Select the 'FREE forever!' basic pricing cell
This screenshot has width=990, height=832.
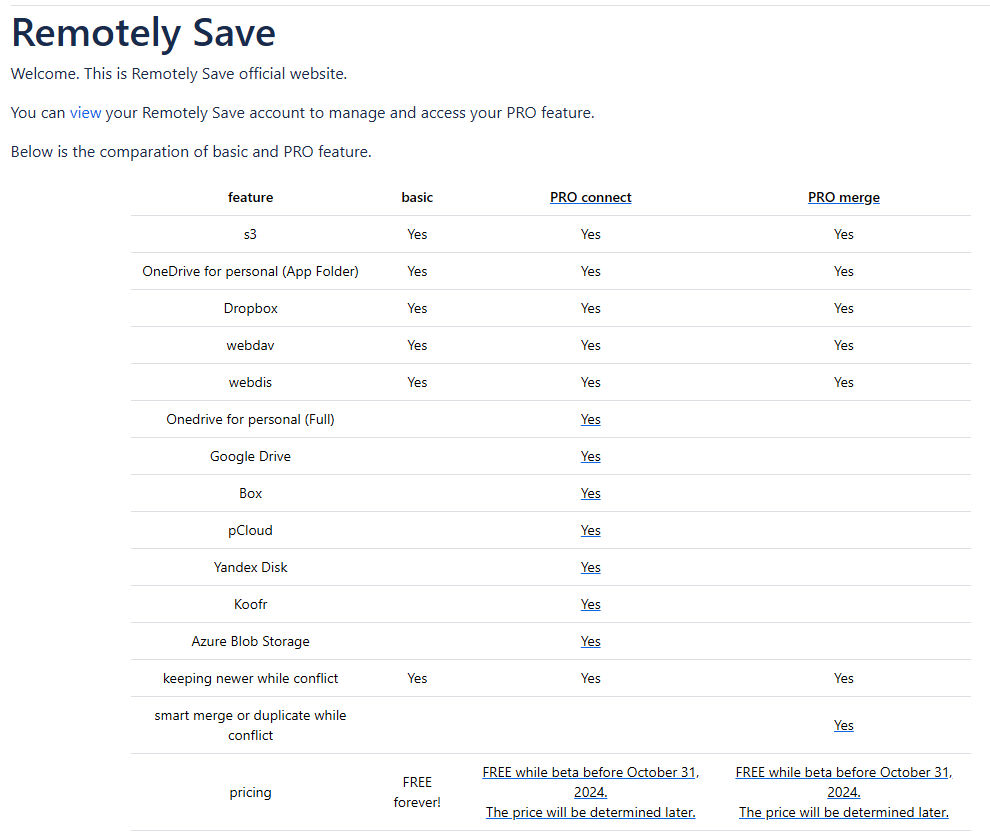pos(417,792)
